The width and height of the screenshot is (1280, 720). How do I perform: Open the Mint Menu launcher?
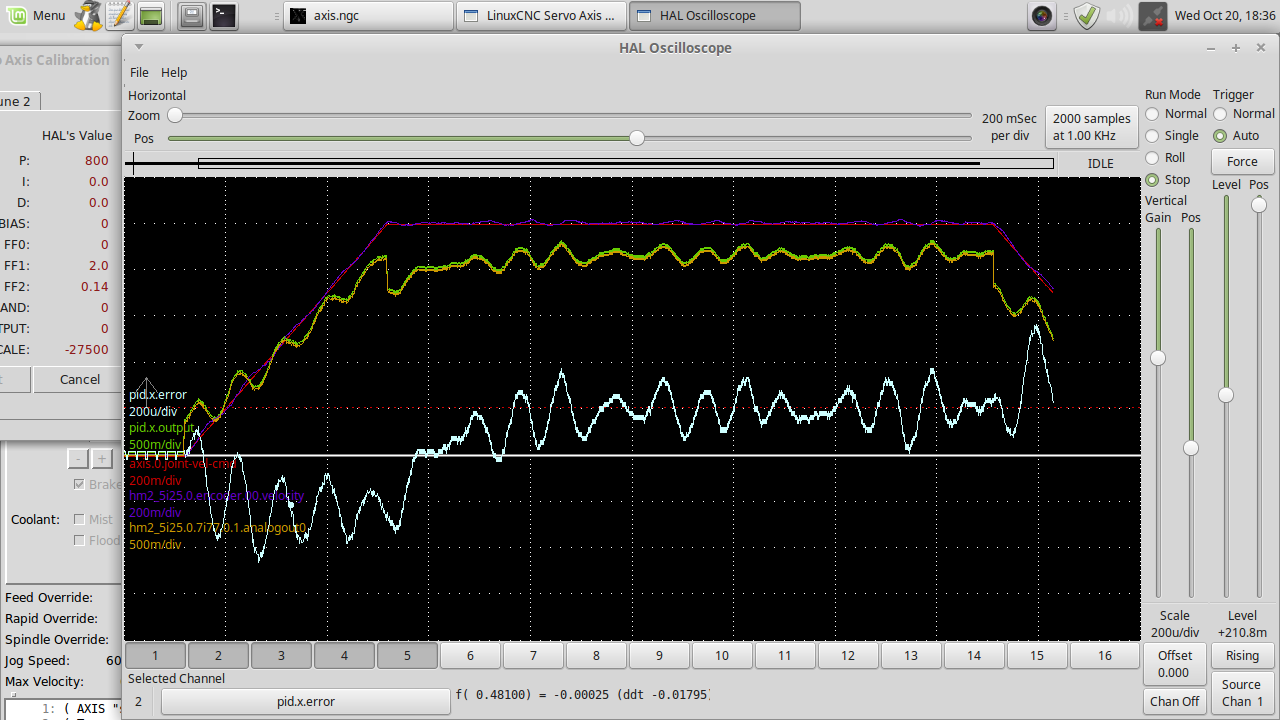(x=35, y=15)
